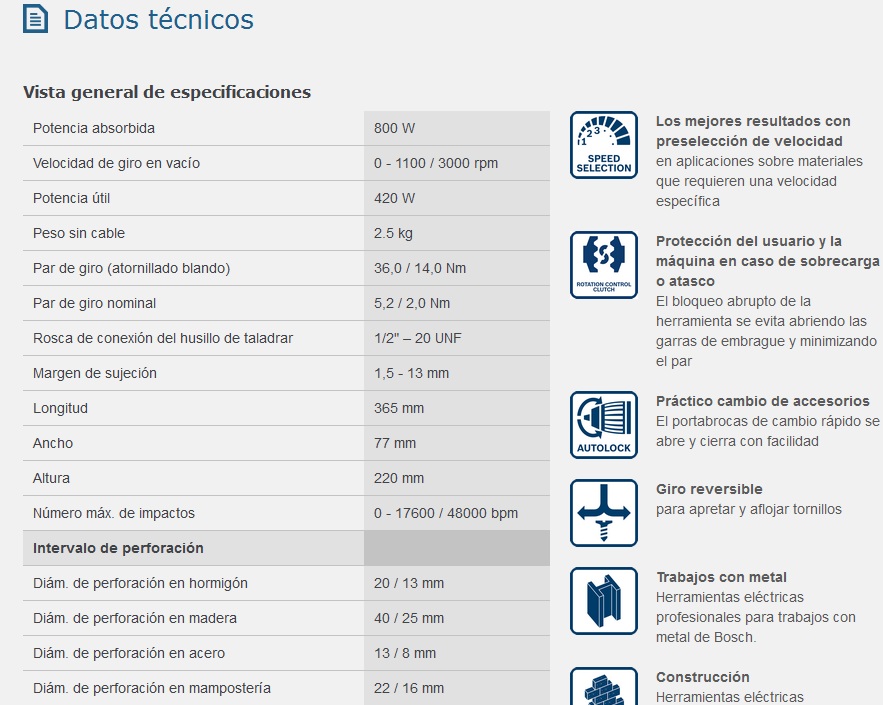Image resolution: width=883 pixels, height=705 pixels.
Task: Click the 'Número máx. de impactos' label
Action: point(114,513)
